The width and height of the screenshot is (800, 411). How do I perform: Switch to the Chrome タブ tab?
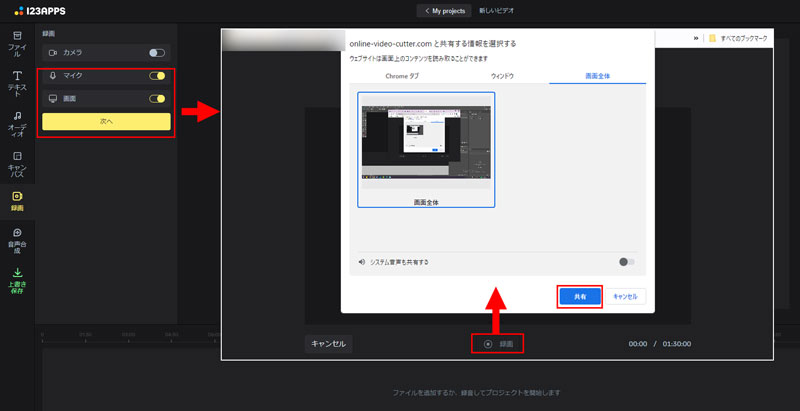pyautogui.click(x=402, y=76)
